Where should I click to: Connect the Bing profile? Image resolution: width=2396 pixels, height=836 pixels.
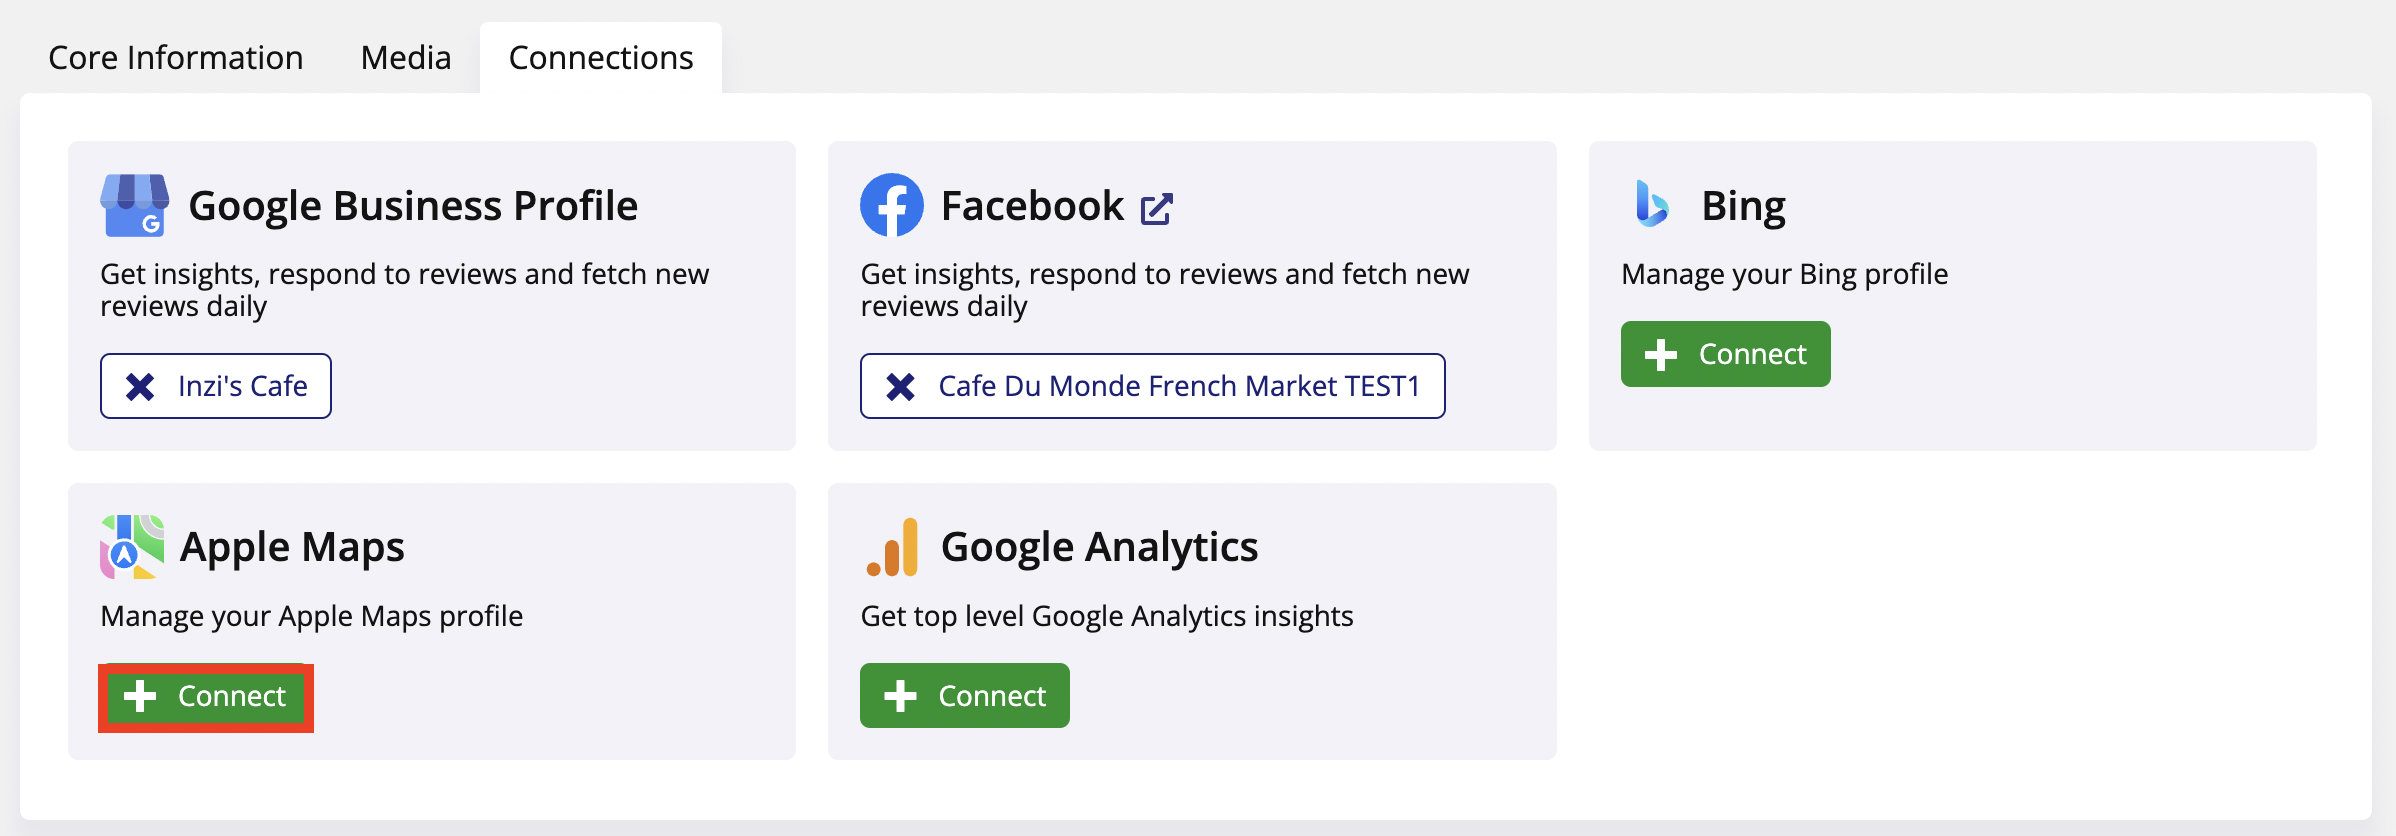coord(1726,354)
